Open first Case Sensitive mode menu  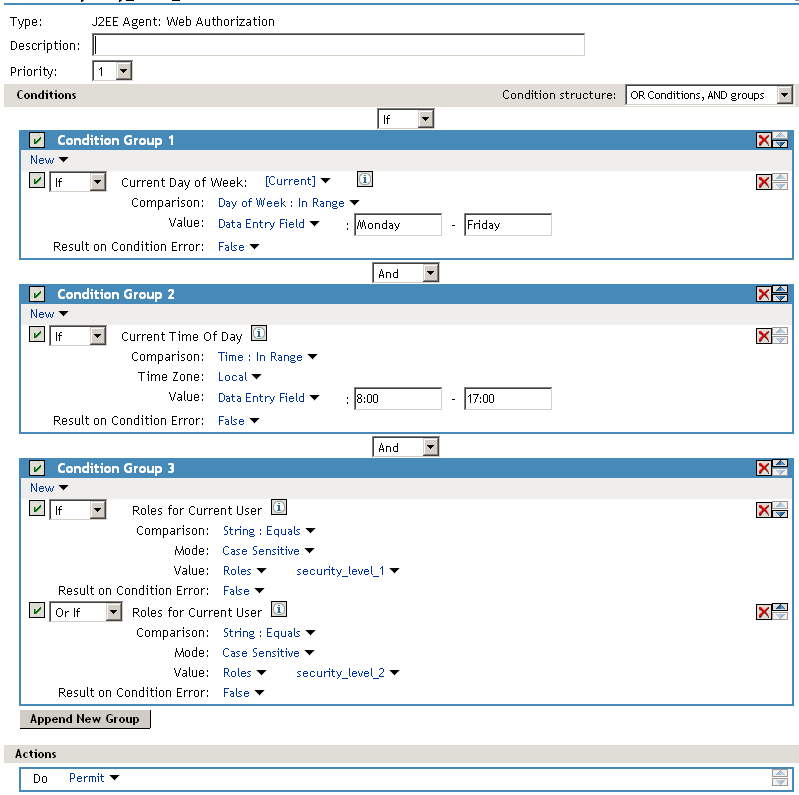[x=268, y=551]
